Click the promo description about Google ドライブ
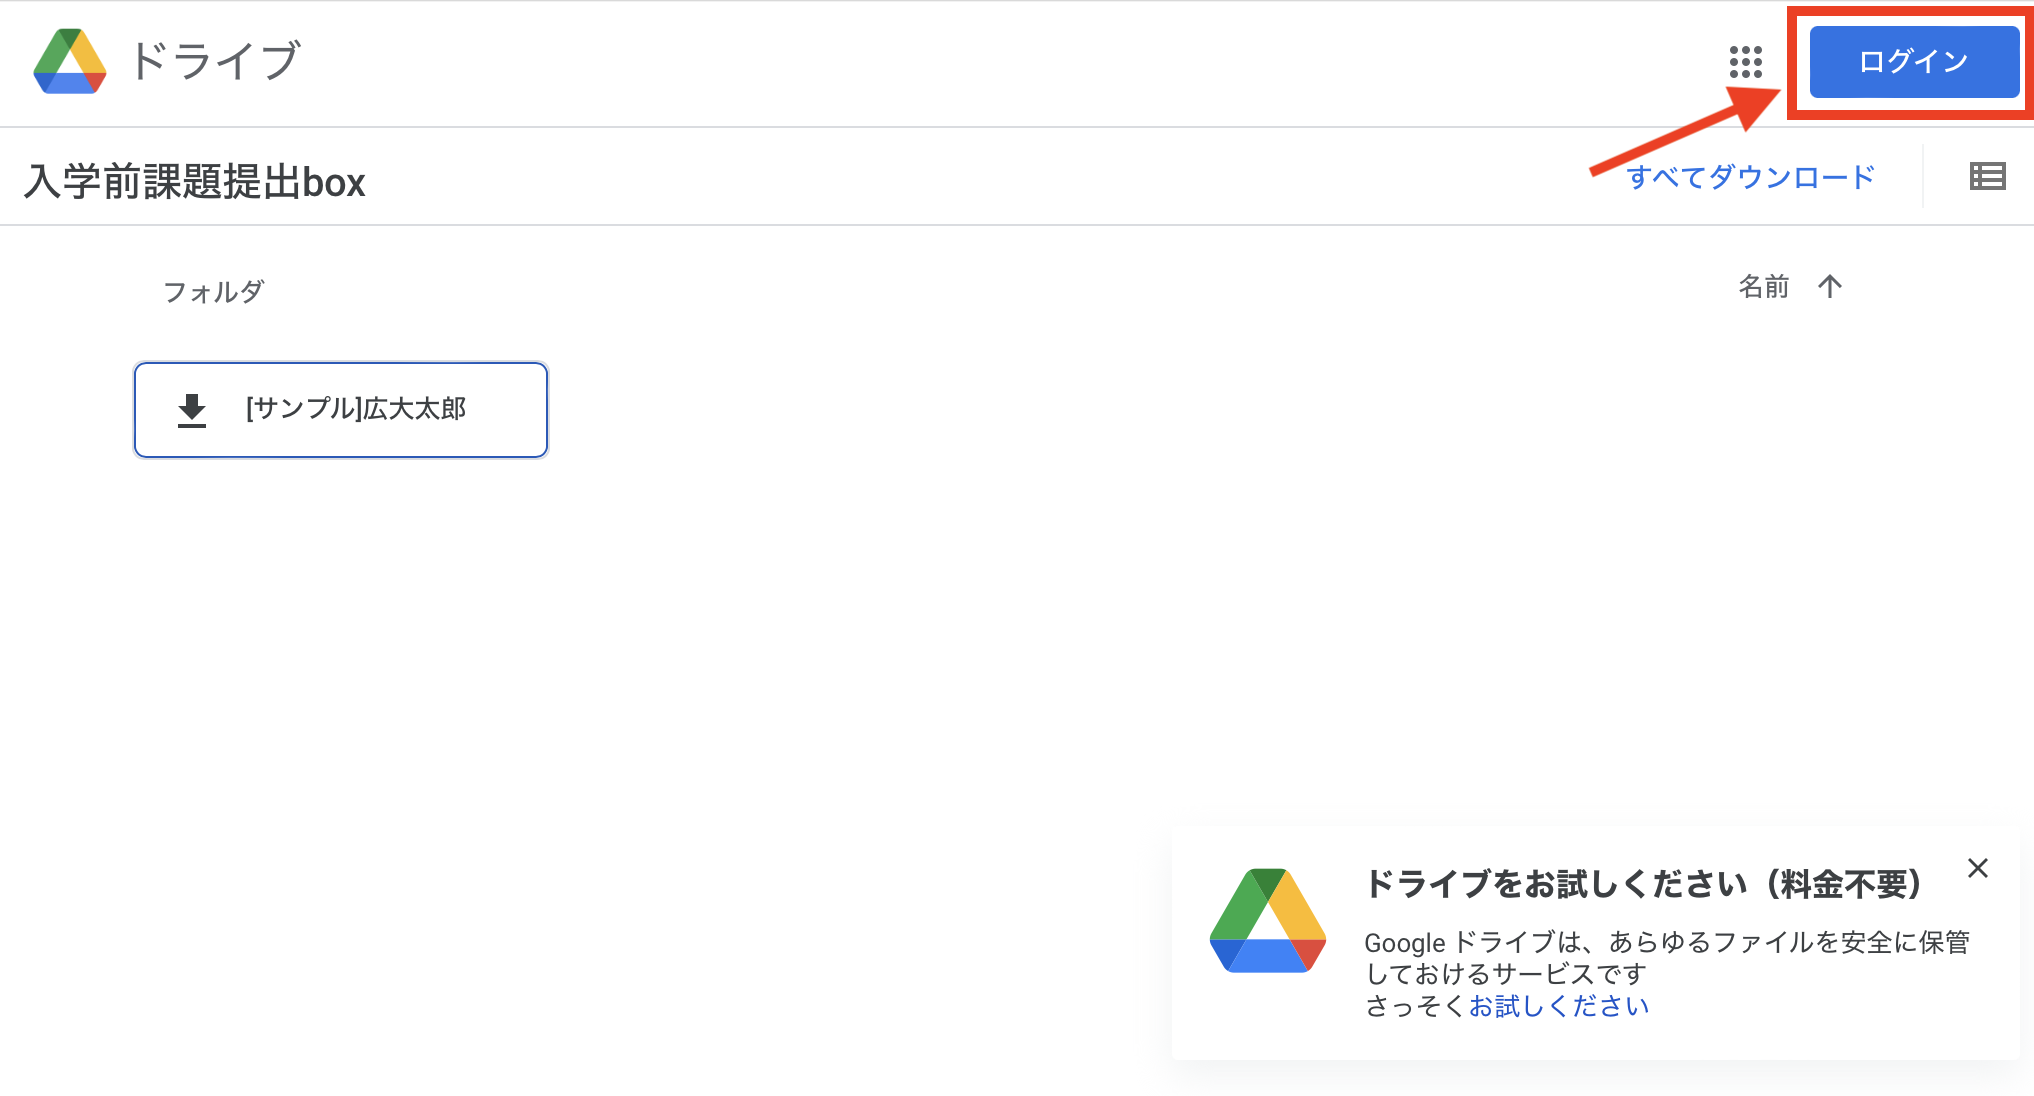This screenshot has height=1096, width=2034. (1667, 958)
